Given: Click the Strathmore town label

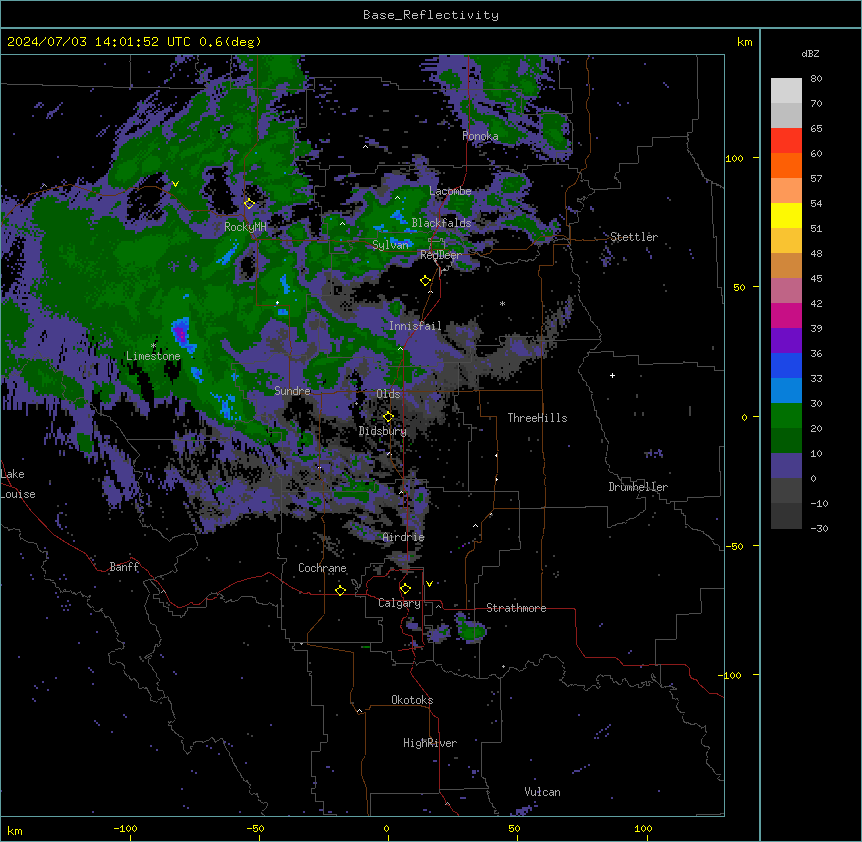Looking at the screenshot, I should (x=516, y=608).
